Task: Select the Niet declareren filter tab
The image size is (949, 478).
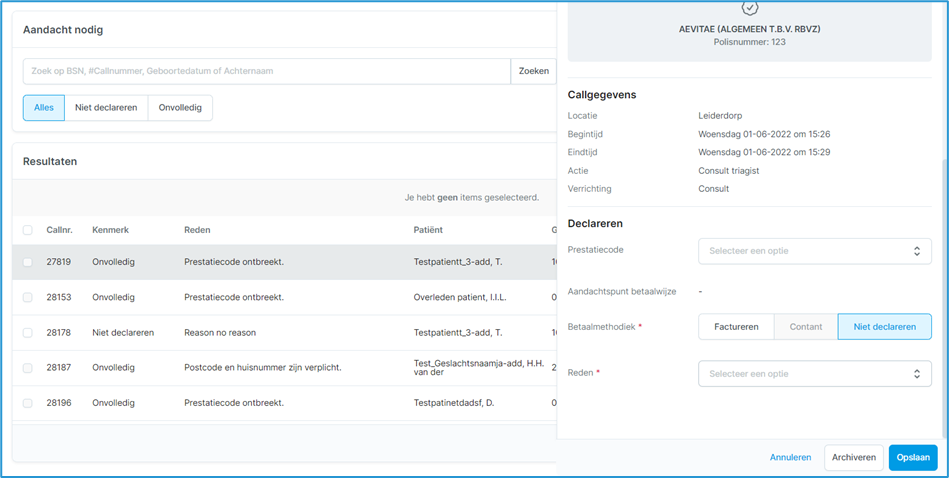Action: [106, 108]
